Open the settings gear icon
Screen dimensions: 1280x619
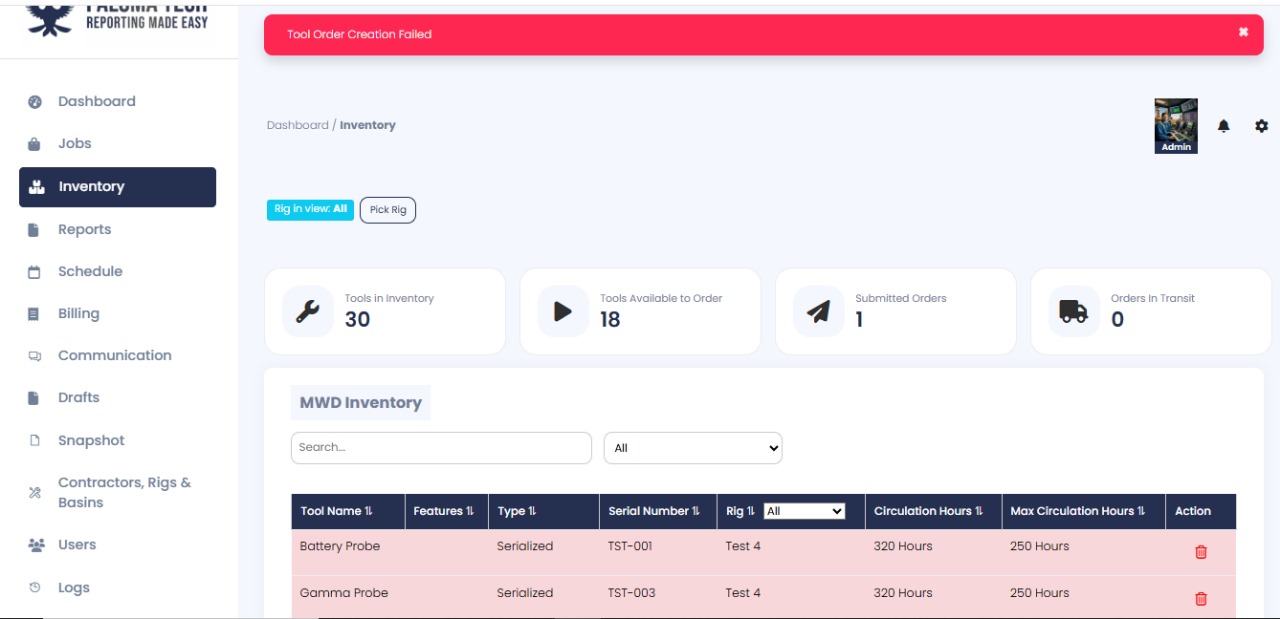[x=1261, y=126]
